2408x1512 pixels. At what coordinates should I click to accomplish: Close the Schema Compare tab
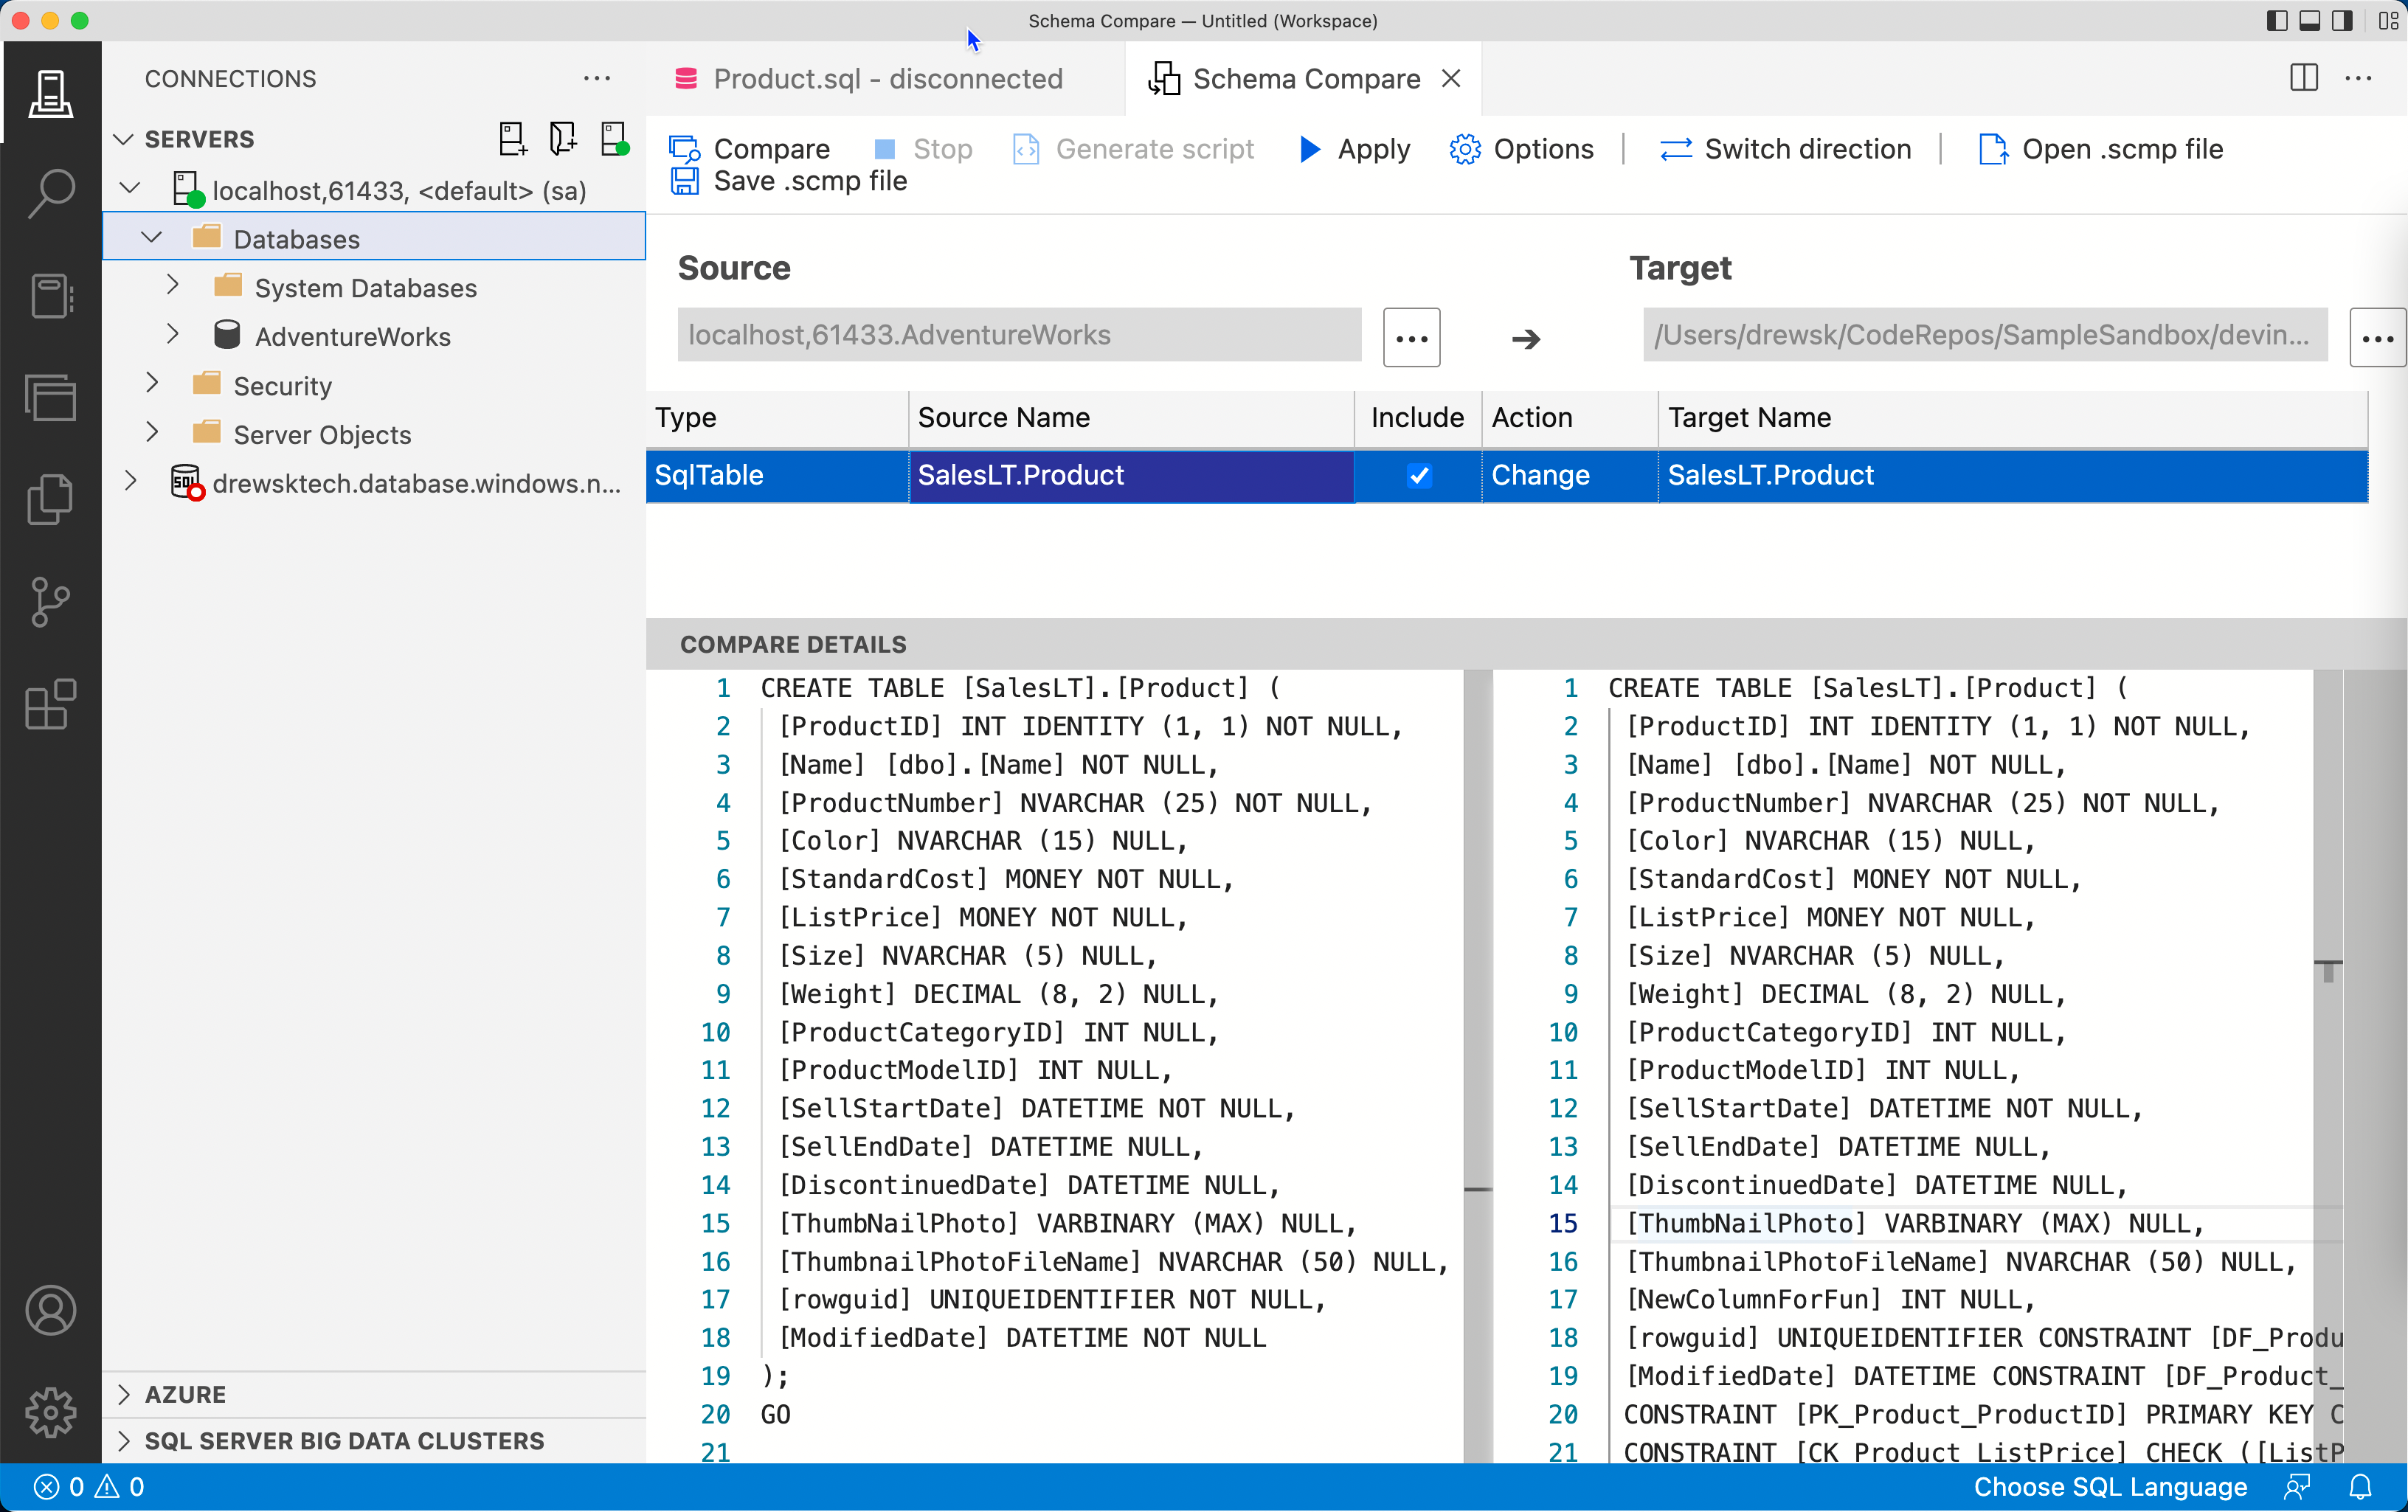pyautogui.click(x=1451, y=78)
